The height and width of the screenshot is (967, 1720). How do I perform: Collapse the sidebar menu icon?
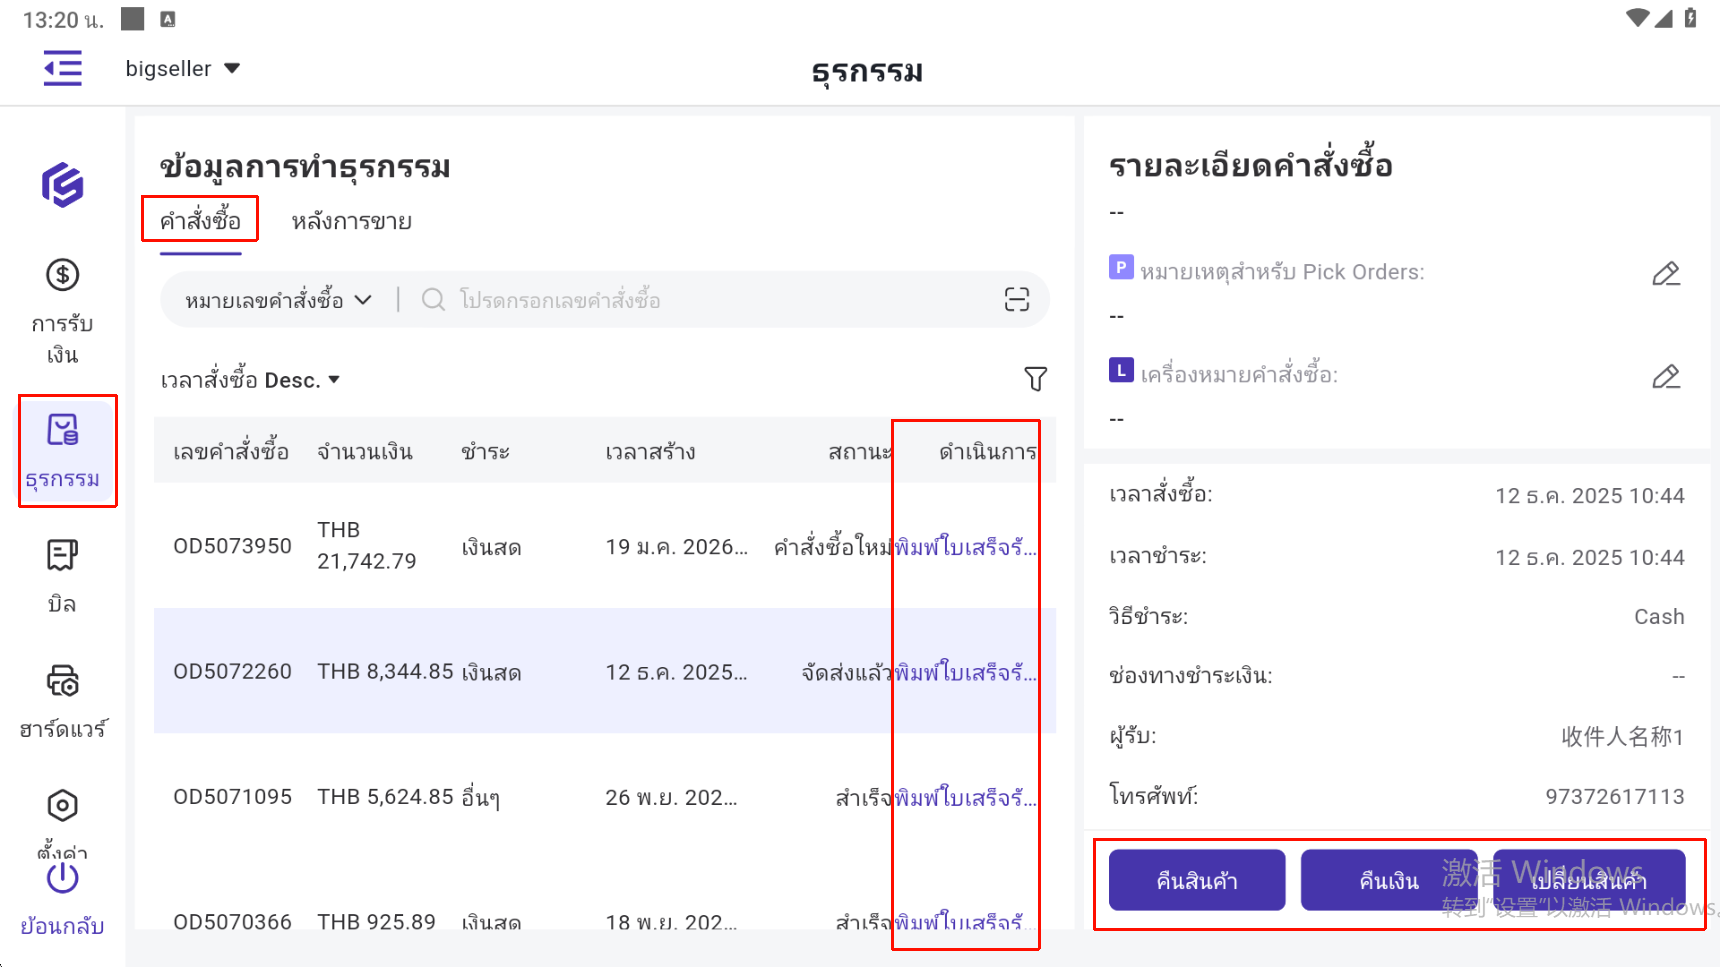[62, 69]
